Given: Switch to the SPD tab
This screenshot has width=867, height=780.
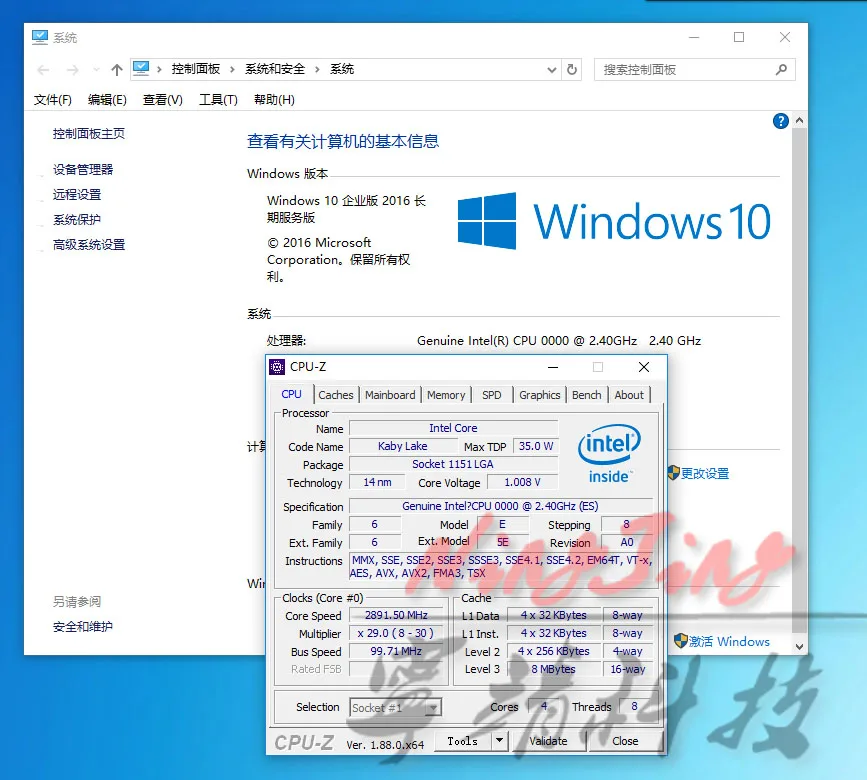Looking at the screenshot, I should point(492,395).
